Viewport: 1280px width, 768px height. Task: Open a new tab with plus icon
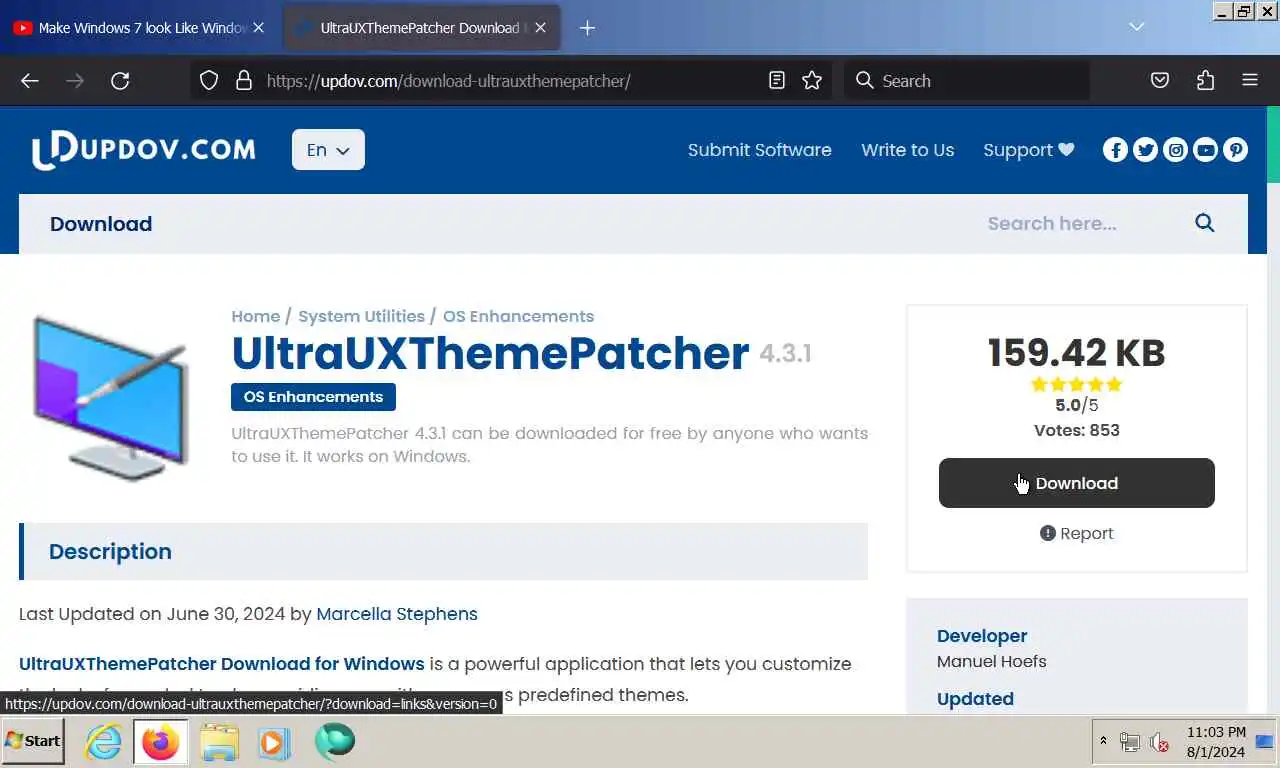pos(587,28)
